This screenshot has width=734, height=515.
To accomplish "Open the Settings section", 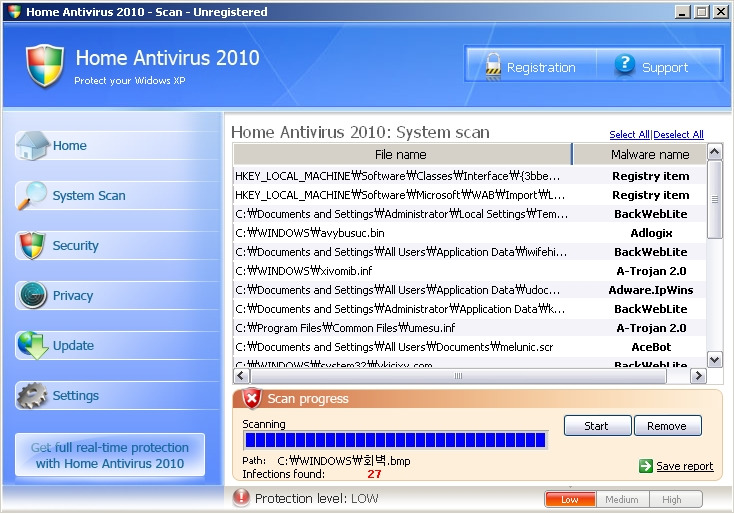I will click(117, 396).
